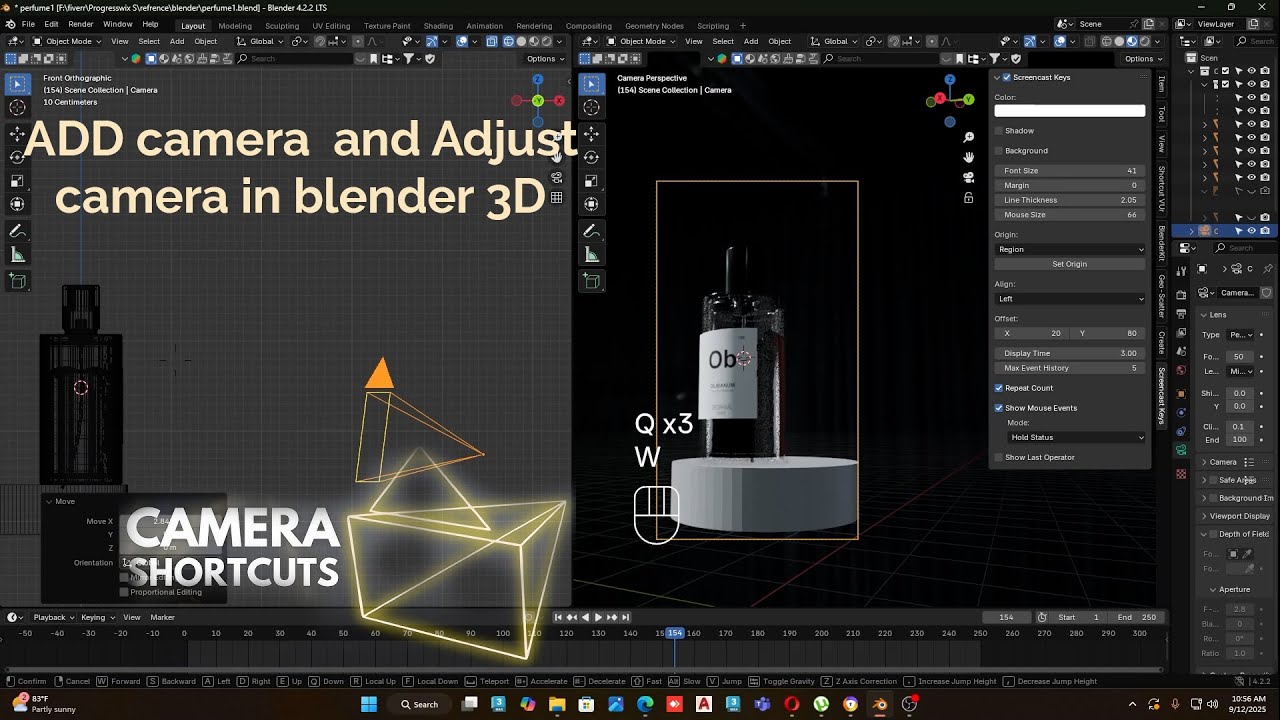Image resolution: width=1280 pixels, height=720 pixels.
Task: Select the Cursor tool in Front Orthographic viewport
Action: (x=17, y=107)
